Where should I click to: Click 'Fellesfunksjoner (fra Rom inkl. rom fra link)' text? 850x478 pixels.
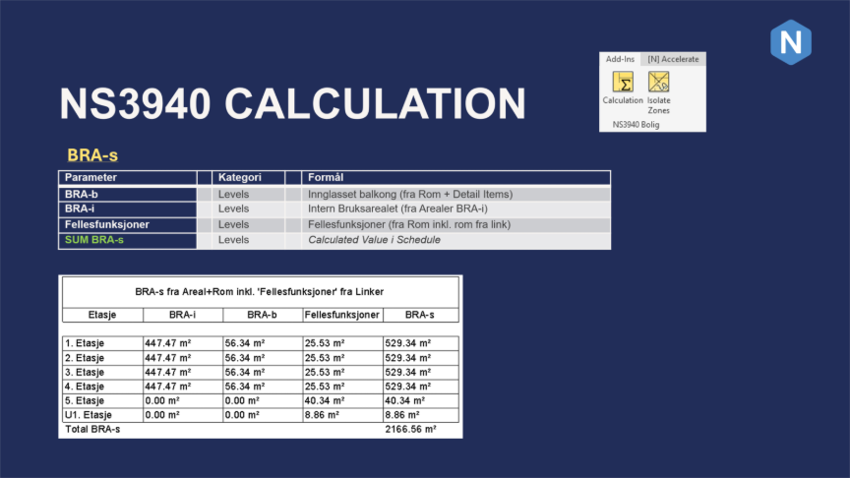409,224
